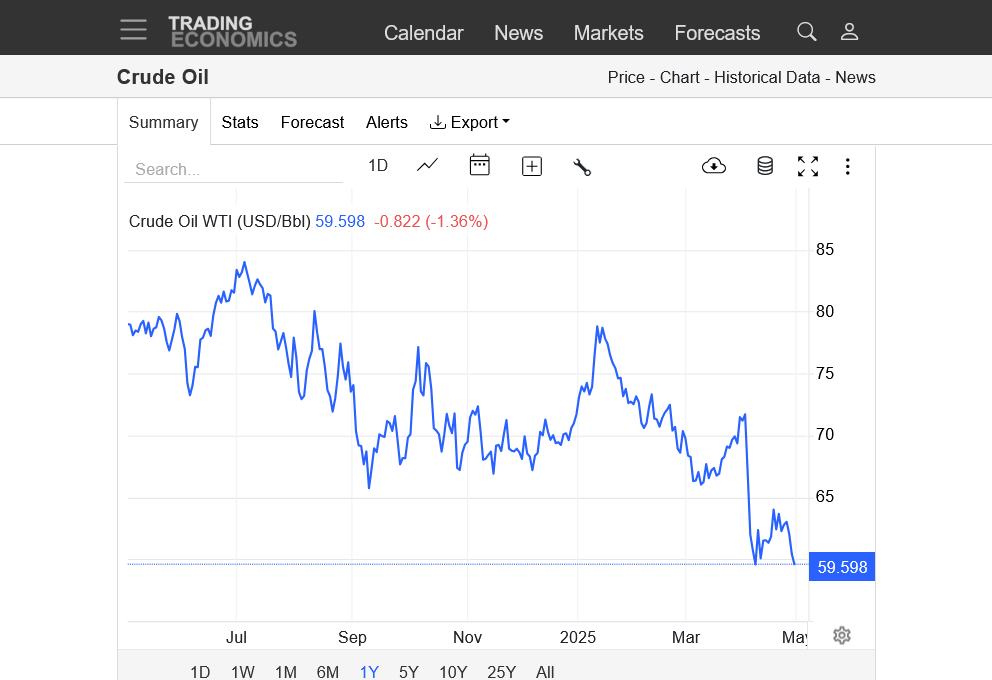992x680 pixels.
Task: Download chart via cloud icon
Action: 714,166
